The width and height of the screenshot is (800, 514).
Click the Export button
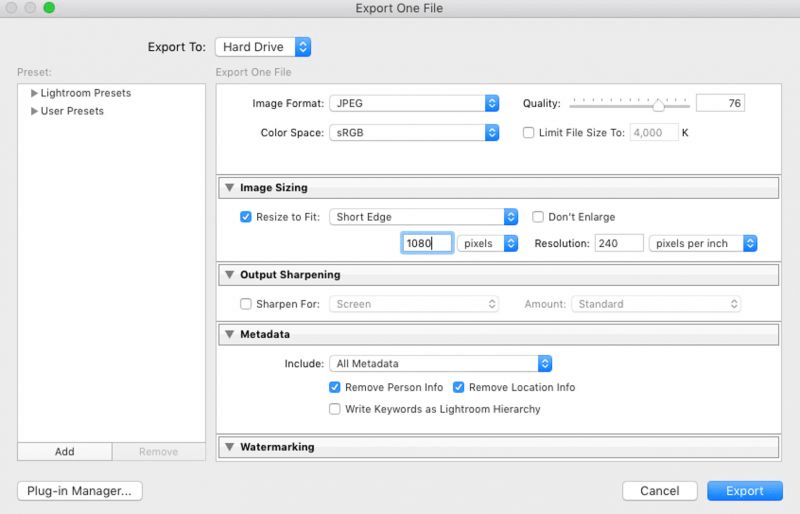pyautogui.click(x=744, y=491)
